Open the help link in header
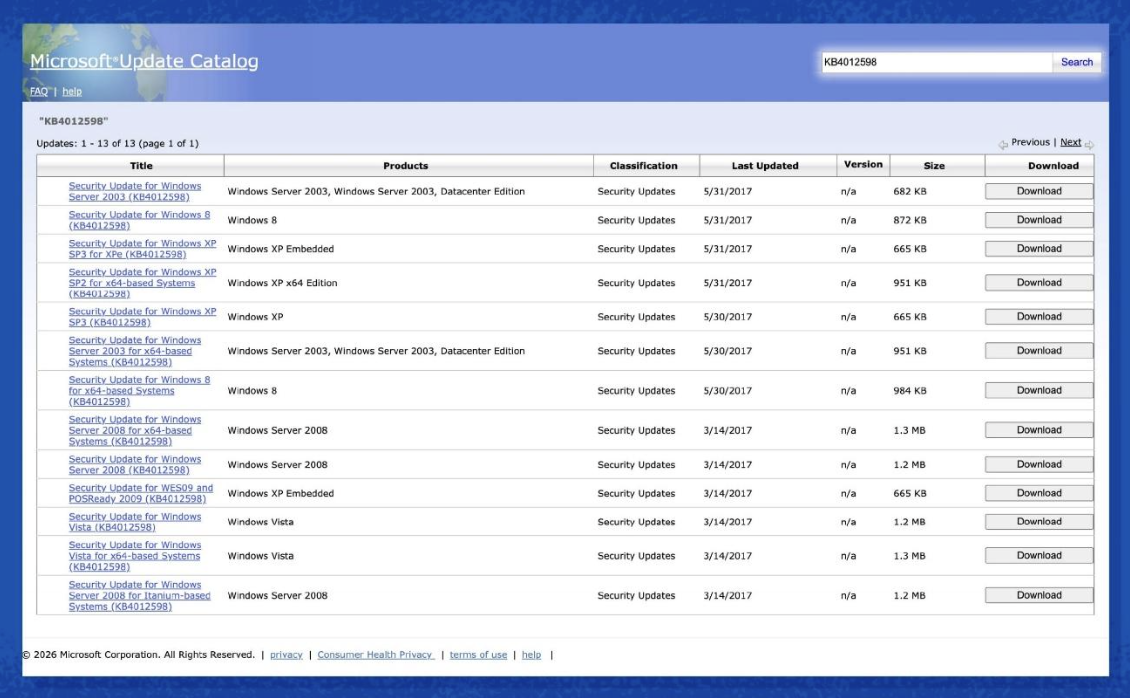Viewport: 1130px width, 698px height. [71, 91]
